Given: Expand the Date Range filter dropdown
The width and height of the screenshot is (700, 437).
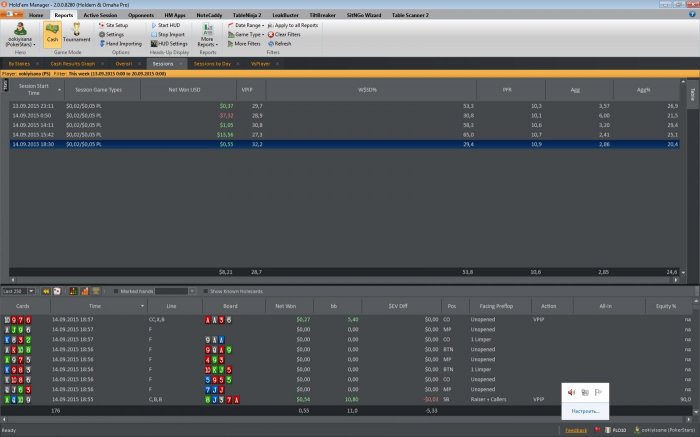Looking at the screenshot, I should [246, 25].
